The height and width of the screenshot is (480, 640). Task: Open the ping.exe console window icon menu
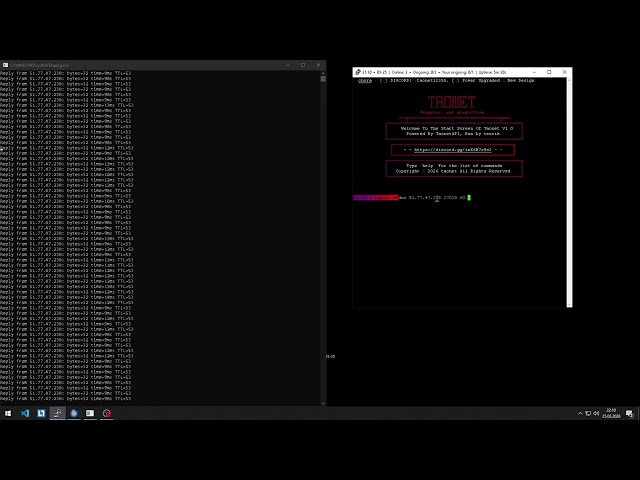pos(5,65)
